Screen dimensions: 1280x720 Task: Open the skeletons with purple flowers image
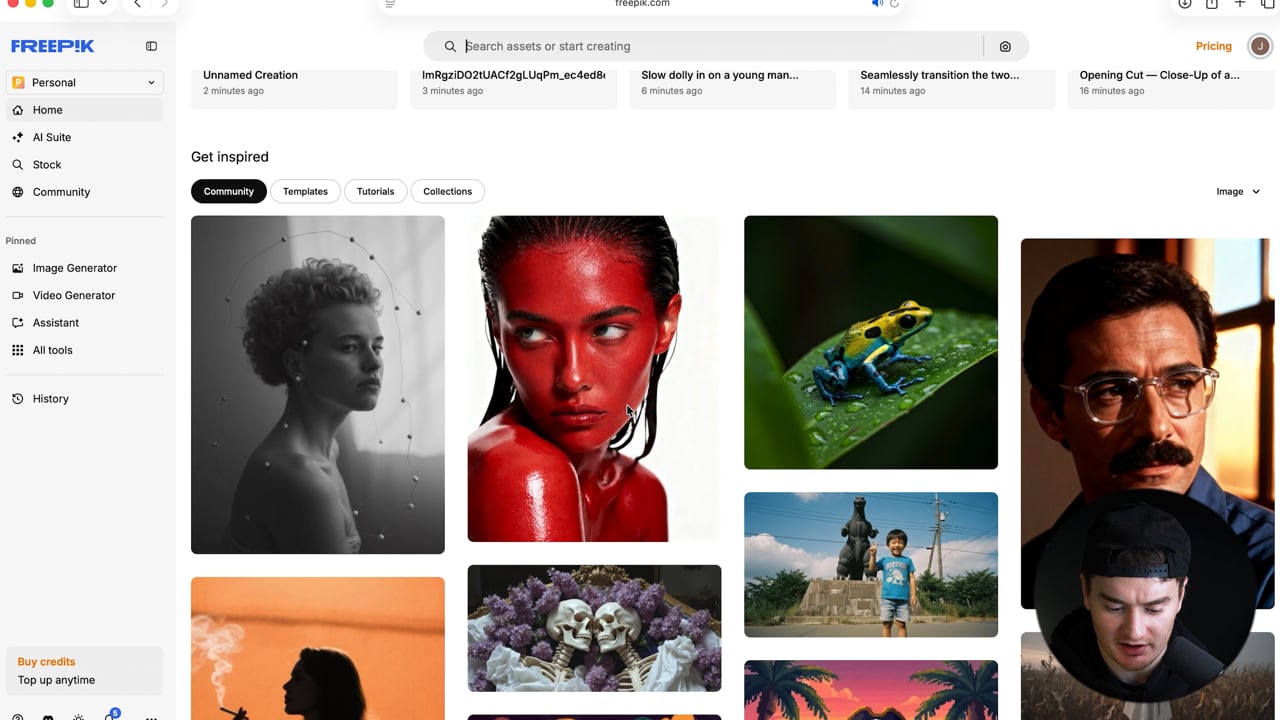point(594,628)
